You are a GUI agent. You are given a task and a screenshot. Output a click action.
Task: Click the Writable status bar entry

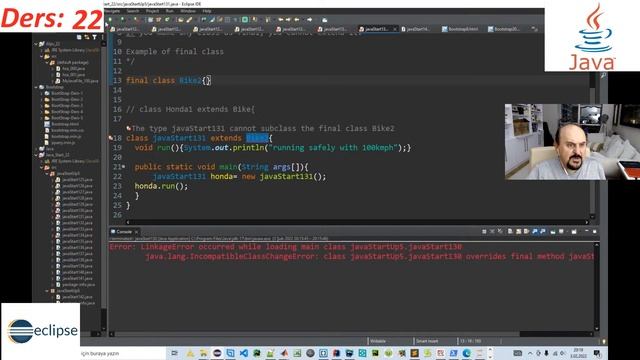[378, 341]
